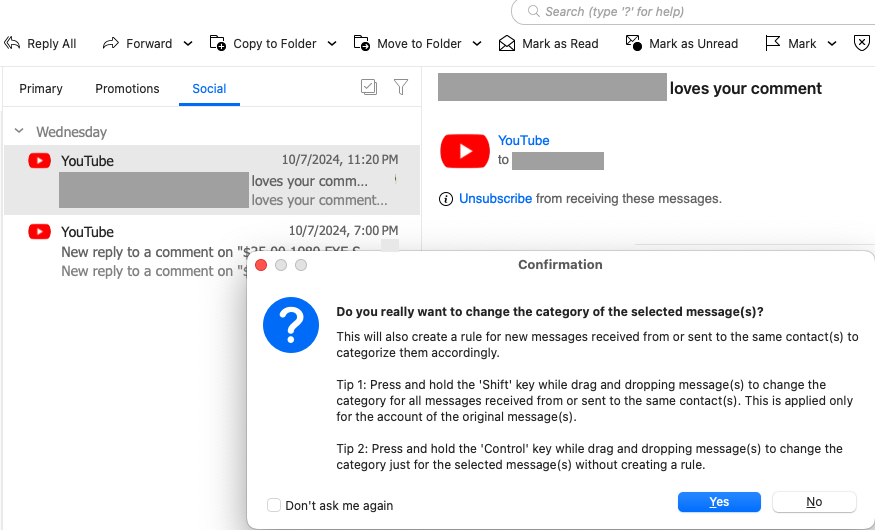Open the Mark dropdown arrow
This screenshot has width=875, height=530.
(831, 44)
